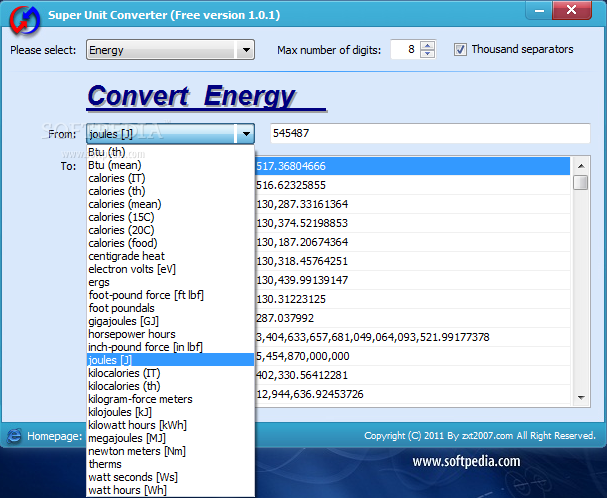
Task: Choose kilowatt hours [kWh] unit
Action: pos(170,425)
